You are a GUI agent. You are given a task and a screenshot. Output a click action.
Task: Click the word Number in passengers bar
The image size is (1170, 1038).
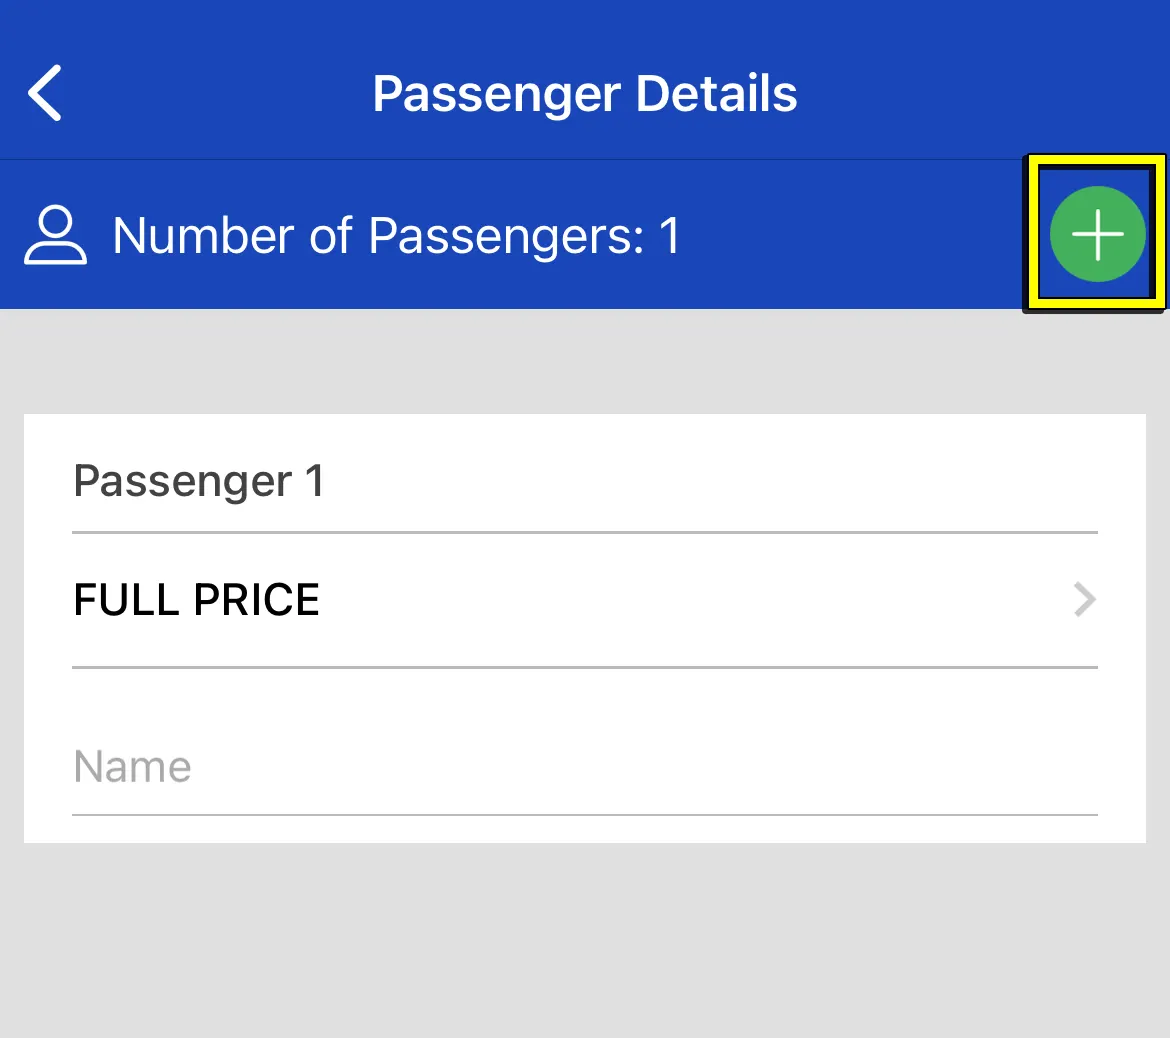tap(203, 236)
